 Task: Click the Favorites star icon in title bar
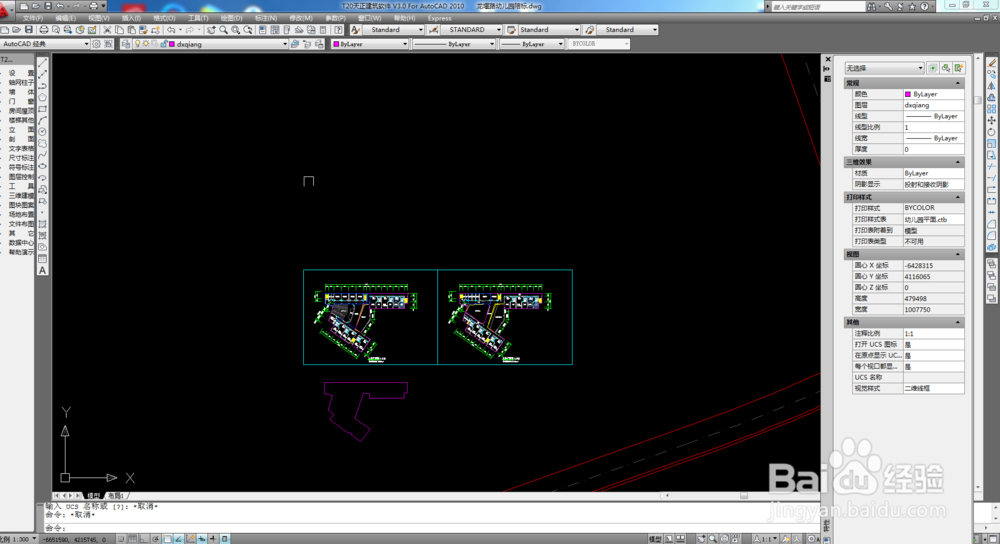[912, 6]
